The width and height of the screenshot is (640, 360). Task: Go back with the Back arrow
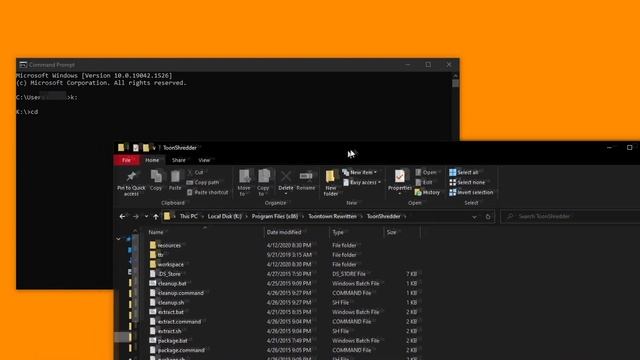[x=122, y=216]
